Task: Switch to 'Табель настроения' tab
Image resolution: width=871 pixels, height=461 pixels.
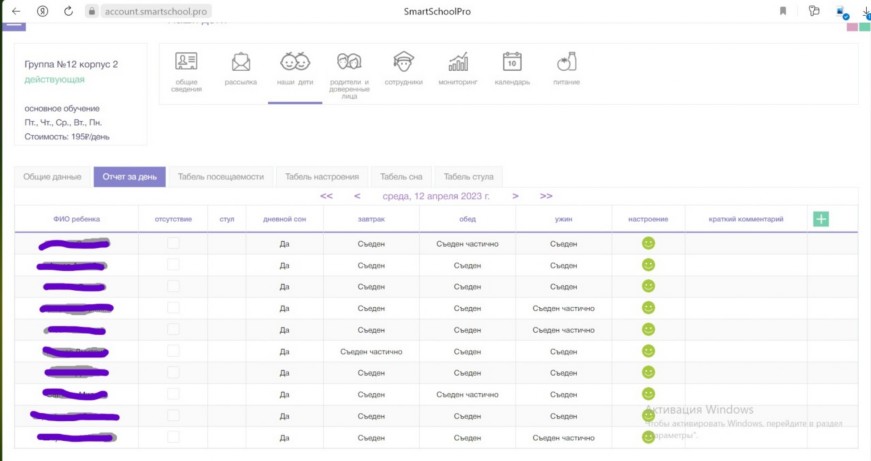Action: point(322,177)
